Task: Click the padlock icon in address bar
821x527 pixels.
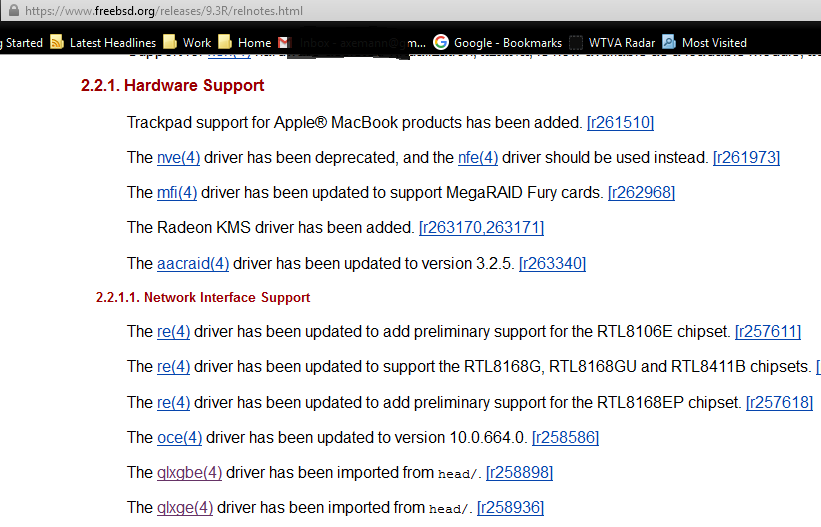Action: (14, 10)
